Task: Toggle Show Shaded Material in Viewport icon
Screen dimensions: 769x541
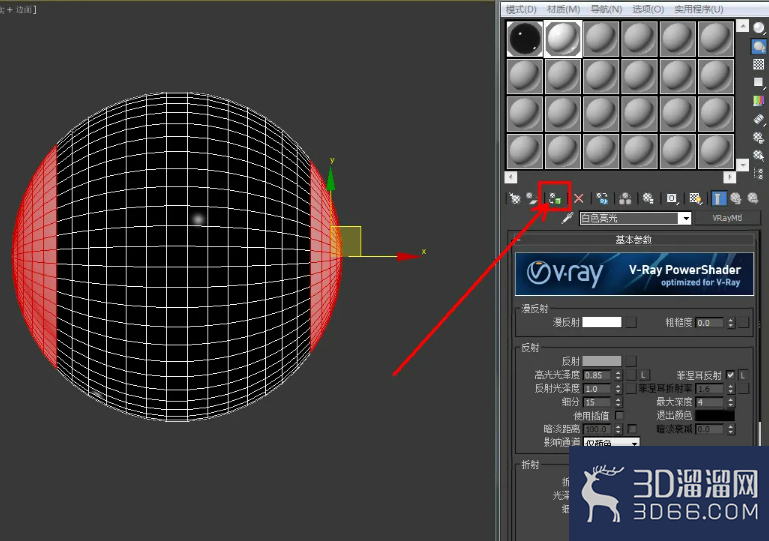Action: pos(695,198)
